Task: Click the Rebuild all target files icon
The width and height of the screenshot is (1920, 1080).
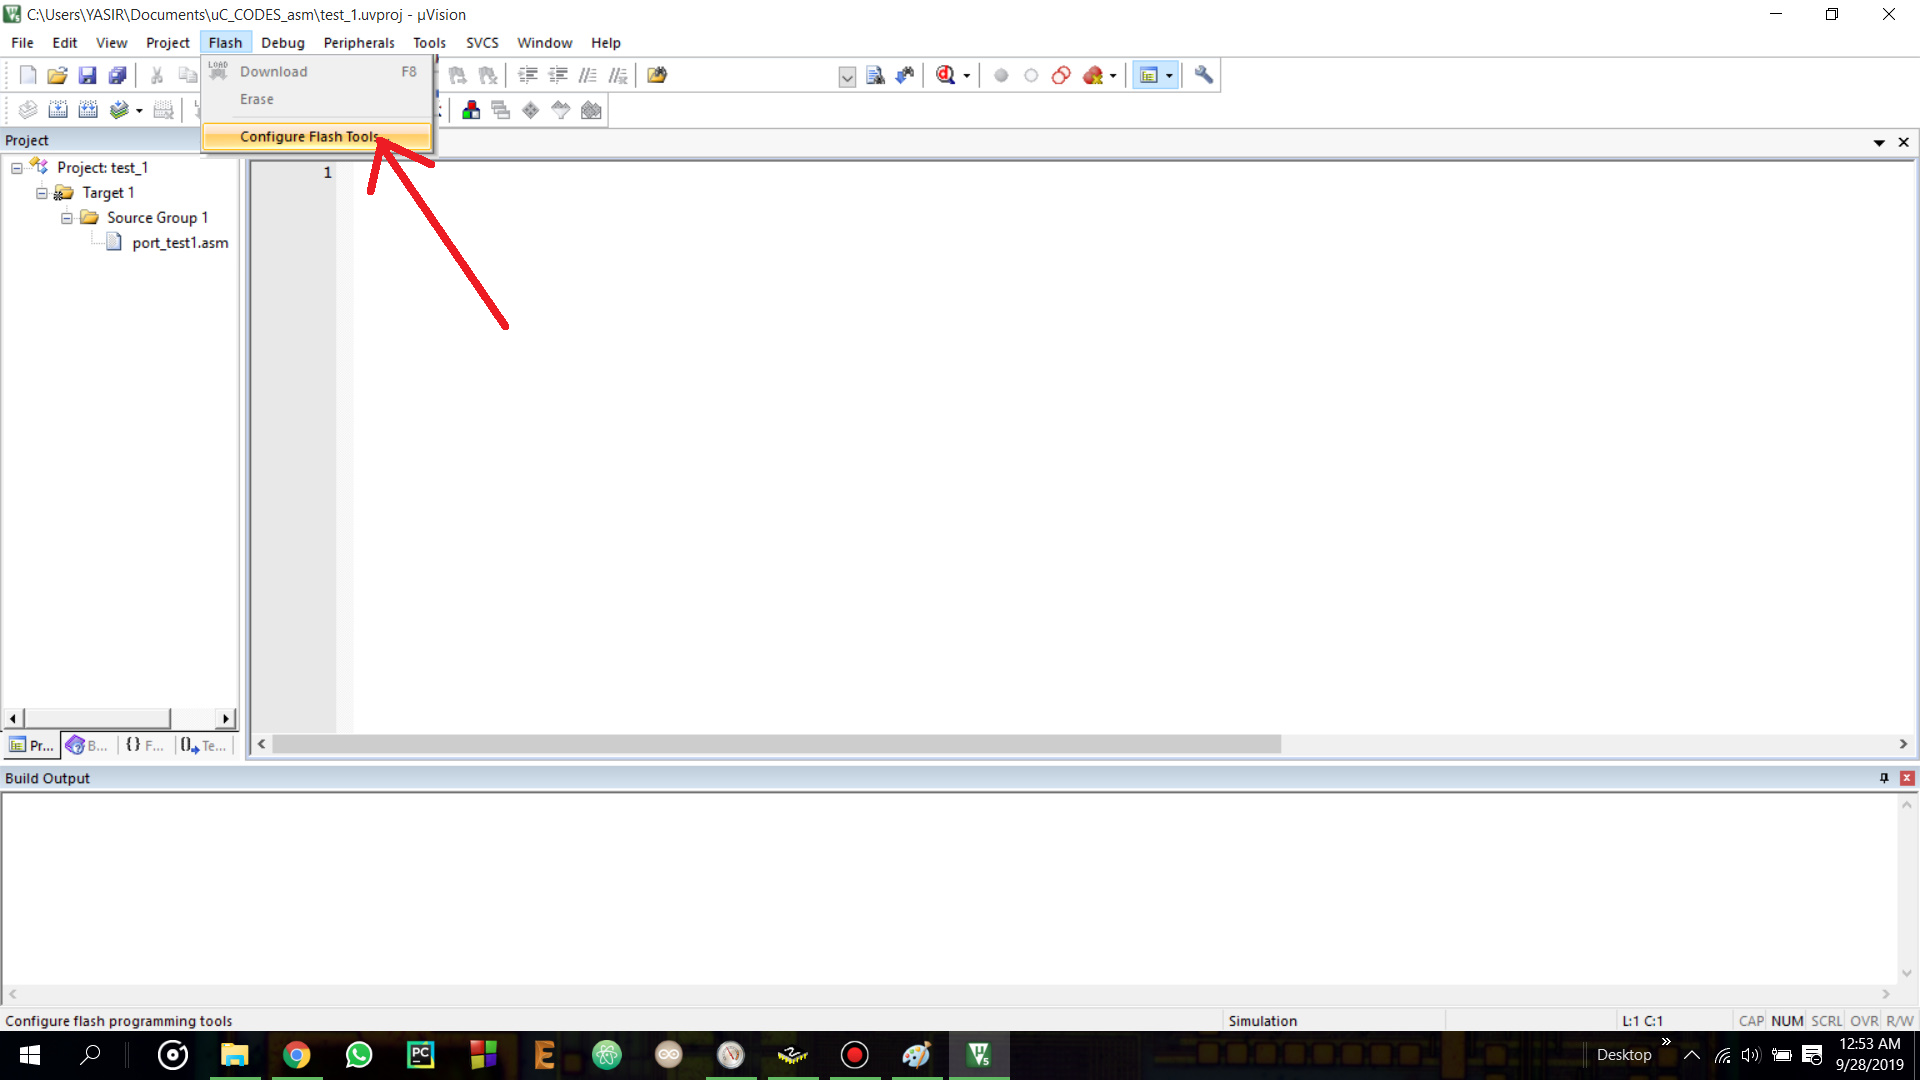Action: pyautogui.click(x=89, y=110)
